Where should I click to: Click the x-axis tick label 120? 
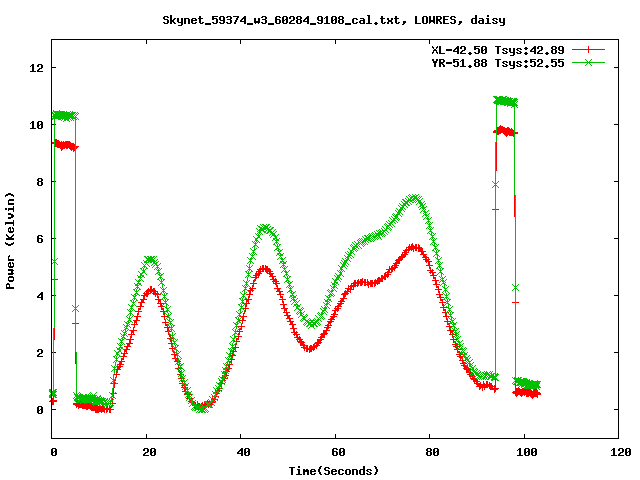coord(621,452)
